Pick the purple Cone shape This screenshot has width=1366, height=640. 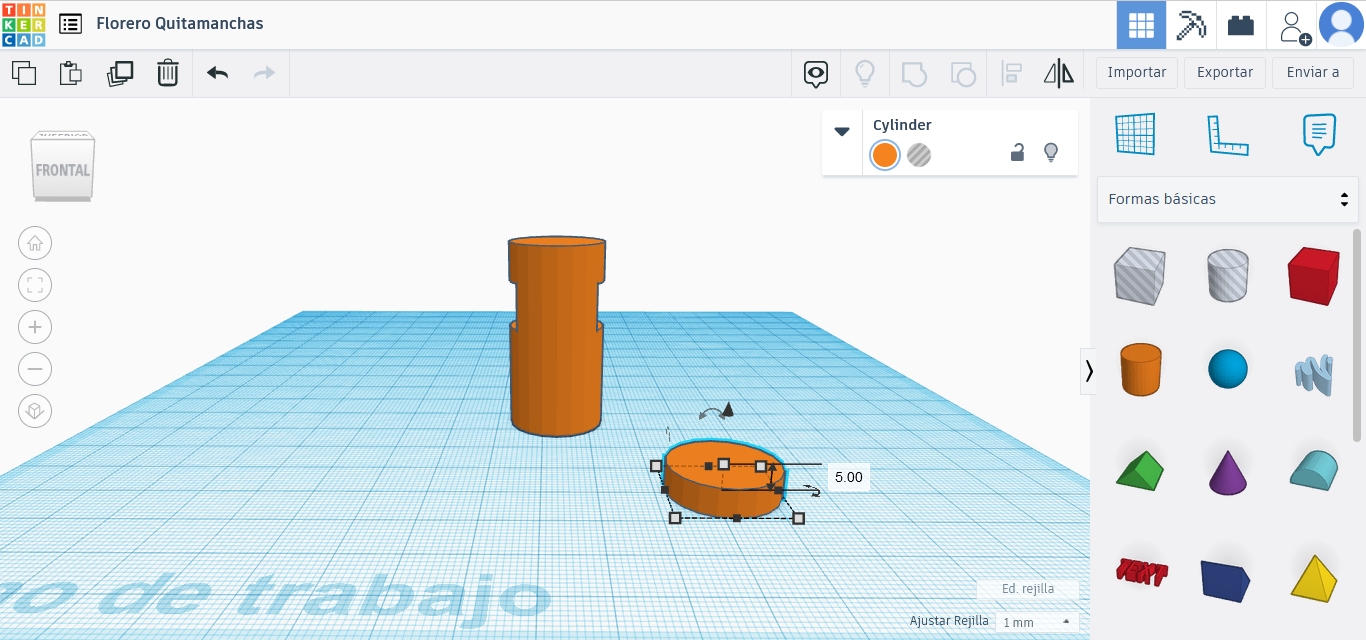[1228, 472]
